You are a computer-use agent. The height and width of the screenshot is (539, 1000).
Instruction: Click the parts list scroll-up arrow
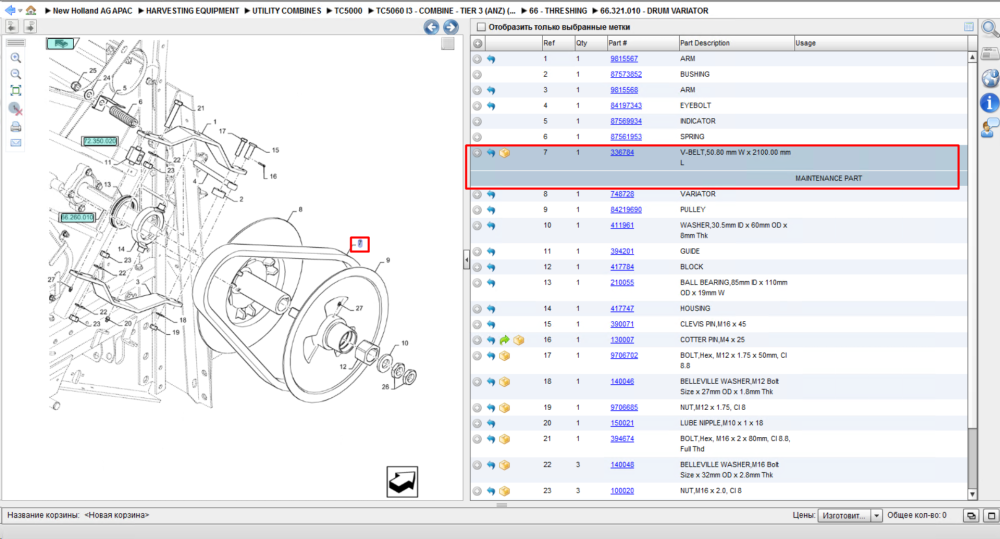pos(972,57)
